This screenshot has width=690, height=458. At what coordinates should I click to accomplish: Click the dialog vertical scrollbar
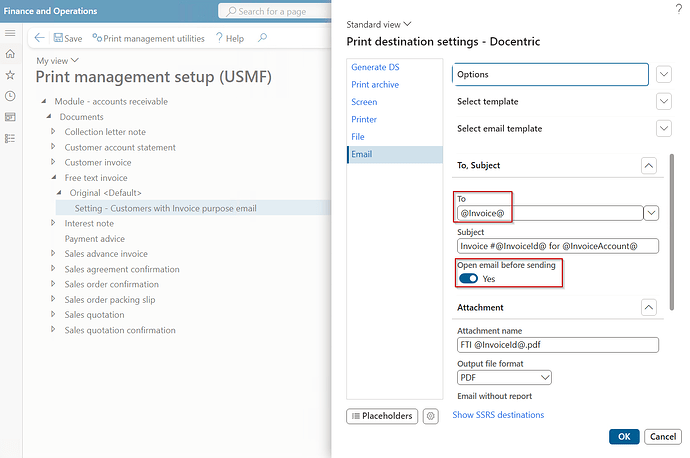pos(672,232)
